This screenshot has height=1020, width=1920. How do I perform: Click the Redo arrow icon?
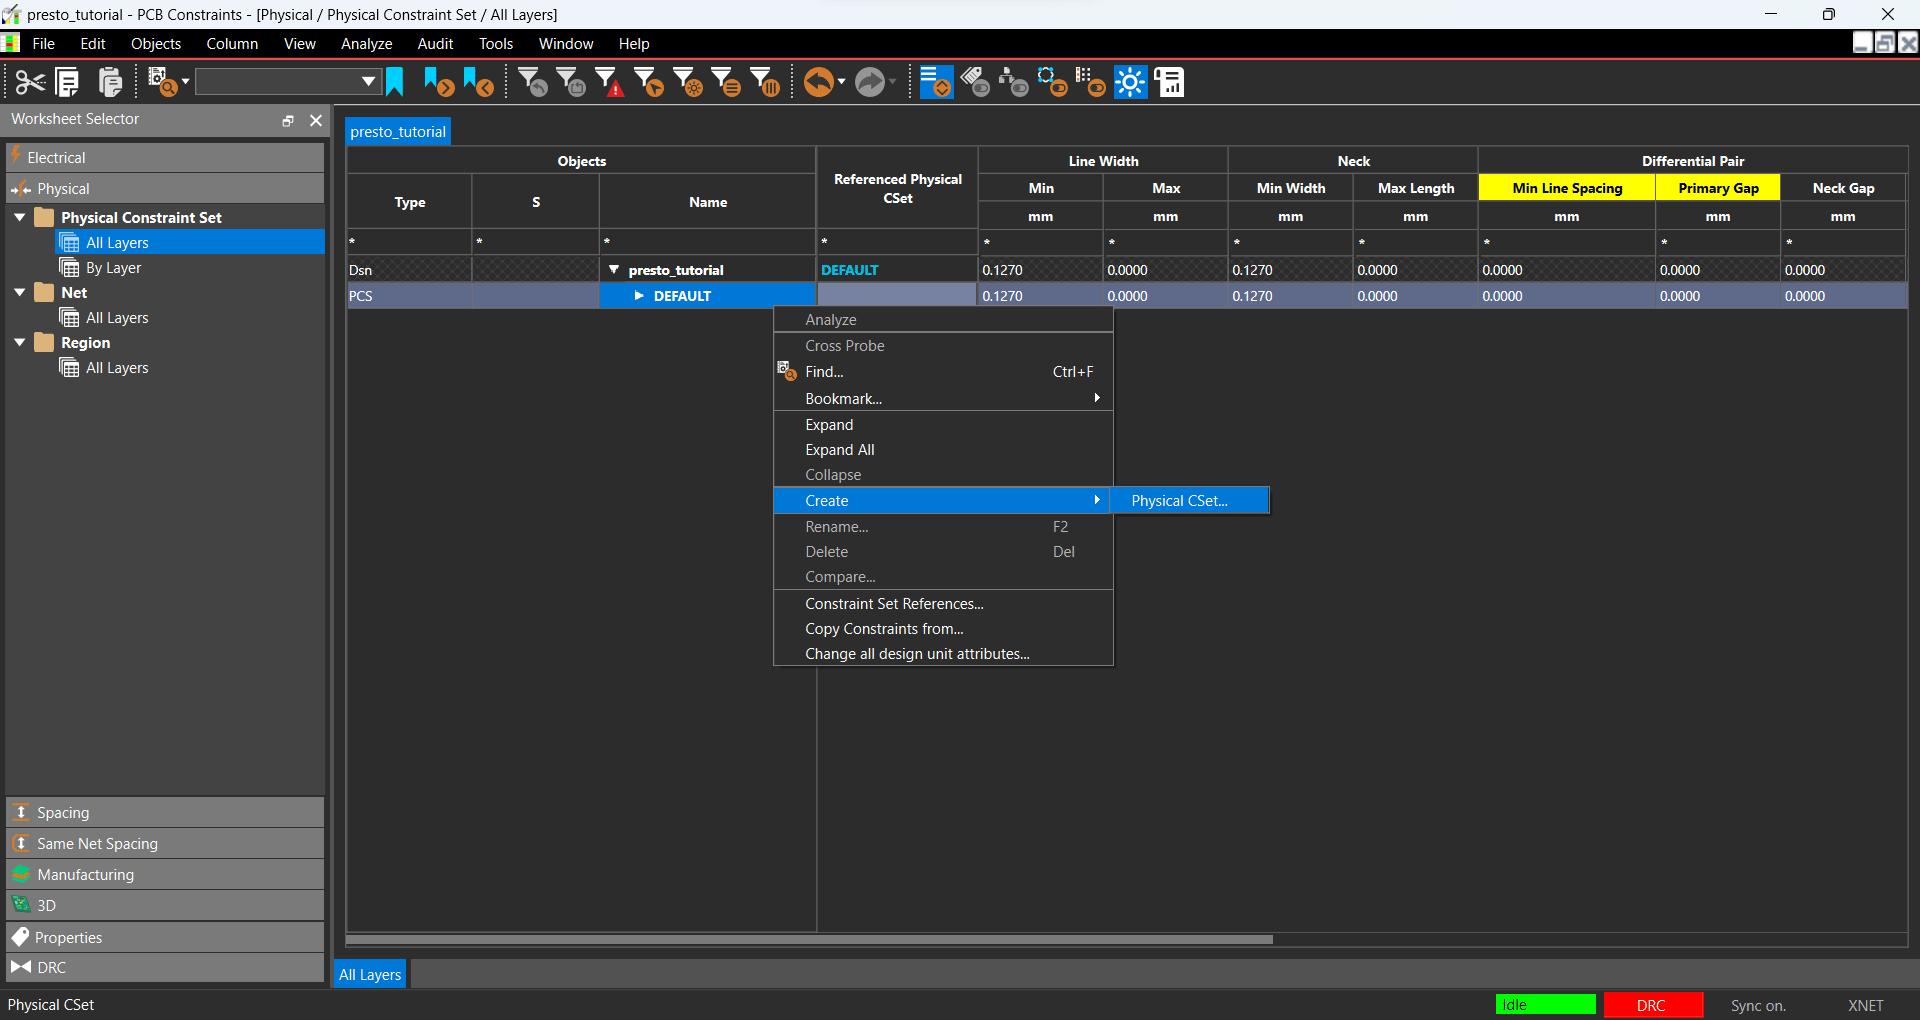point(868,81)
